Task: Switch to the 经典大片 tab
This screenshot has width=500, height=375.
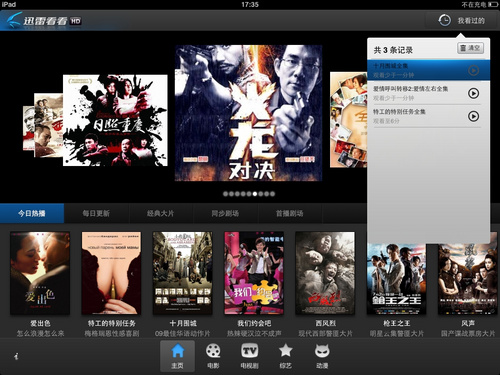Action: point(161,213)
